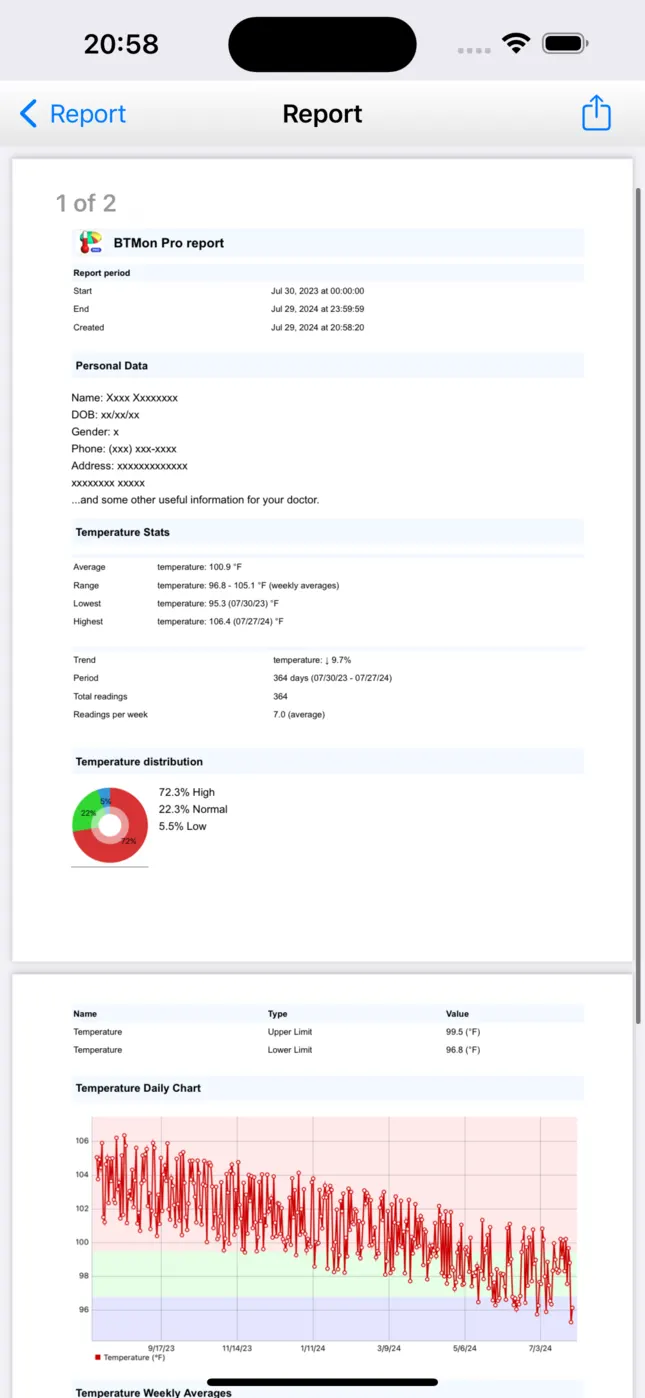This screenshot has height=1398, width=645.
Task: Tap the "22.3% Normal" legend entry
Action: (x=193, y=809)
